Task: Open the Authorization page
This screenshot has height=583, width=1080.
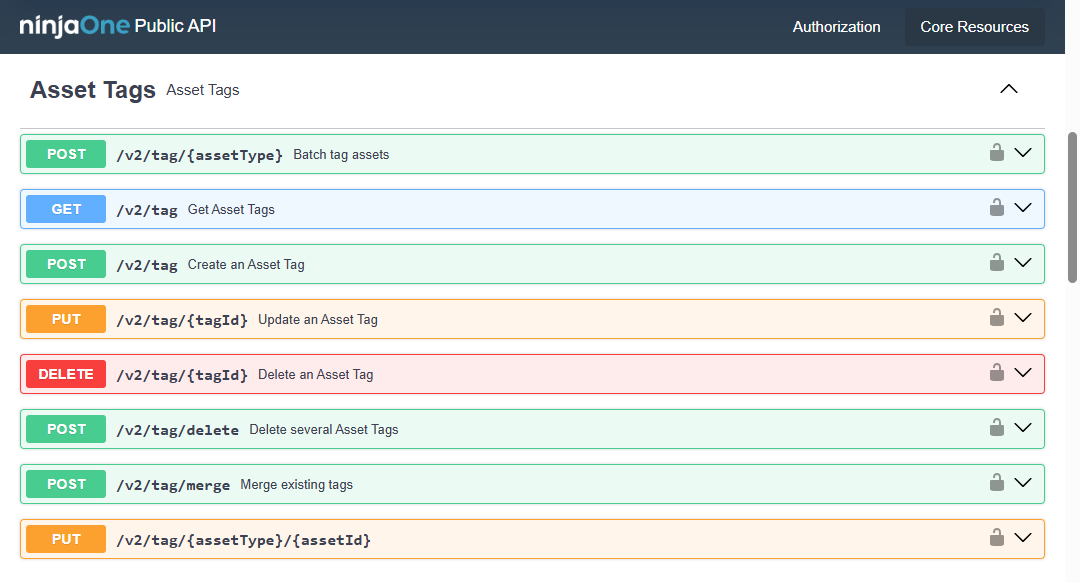Action: point(836,27)
